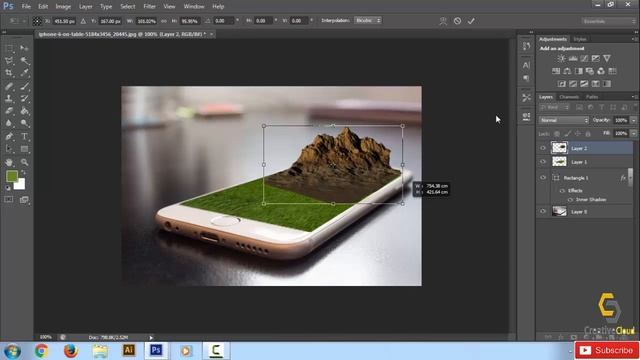
Task: Select the Horizontal Type tool
Action: pos(24,136)
